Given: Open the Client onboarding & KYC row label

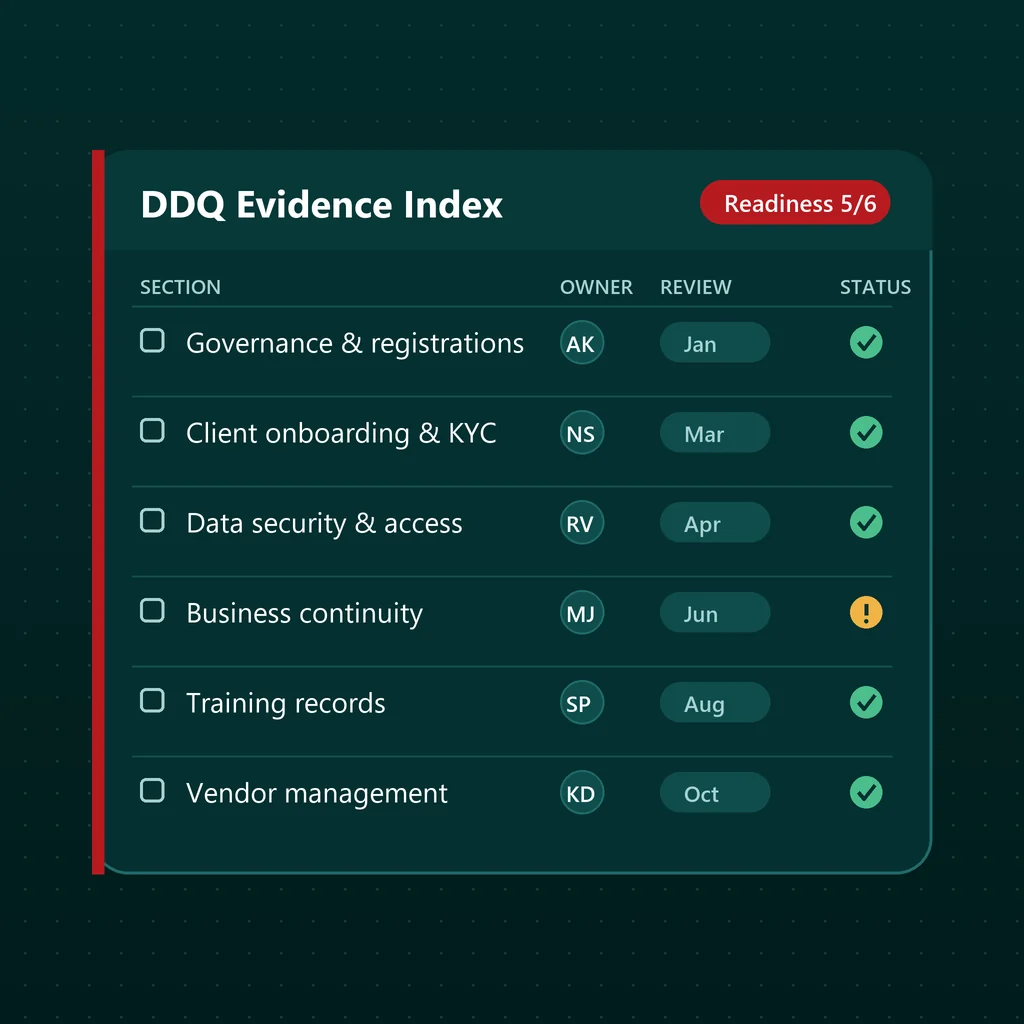Looking at the screenshot, I should click(x=341, y=433).
